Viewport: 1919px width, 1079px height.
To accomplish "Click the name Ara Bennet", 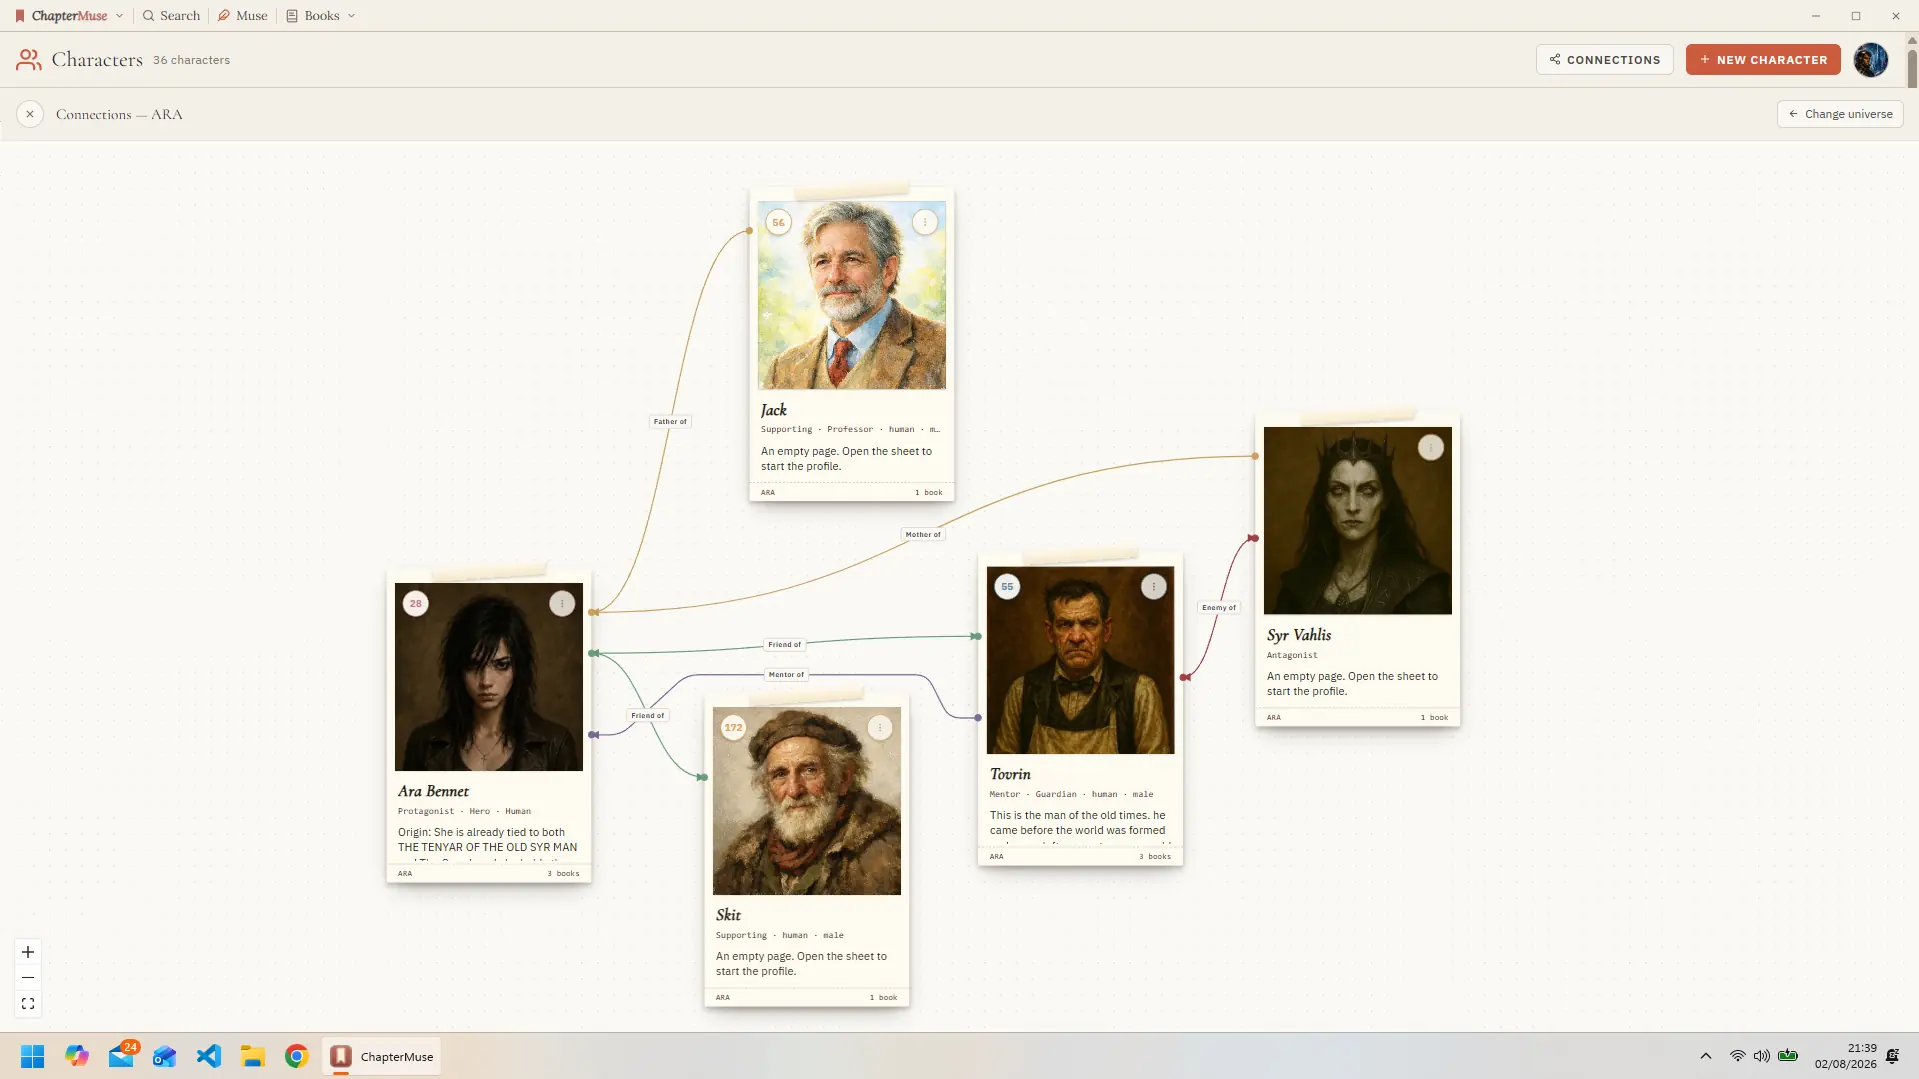I will (433, 791).
